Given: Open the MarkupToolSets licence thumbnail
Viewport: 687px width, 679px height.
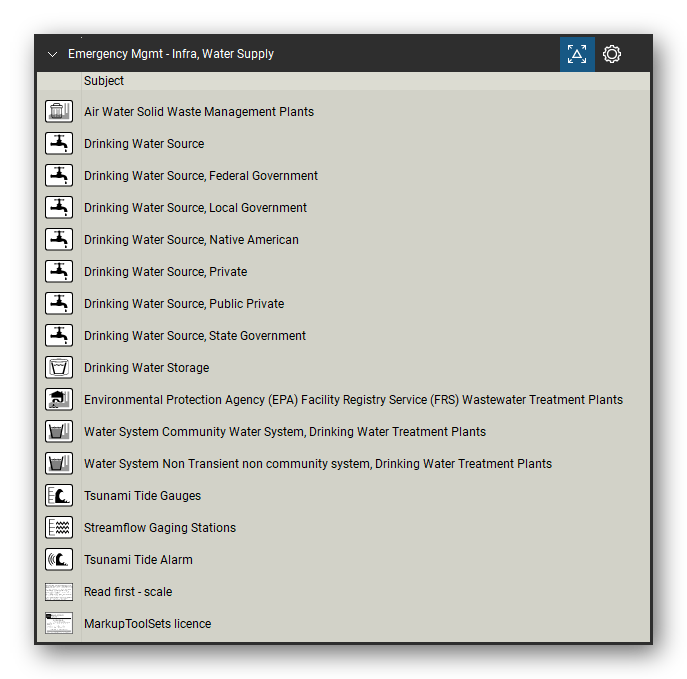Looking at the screenshot, I should [x=59, y=623].
